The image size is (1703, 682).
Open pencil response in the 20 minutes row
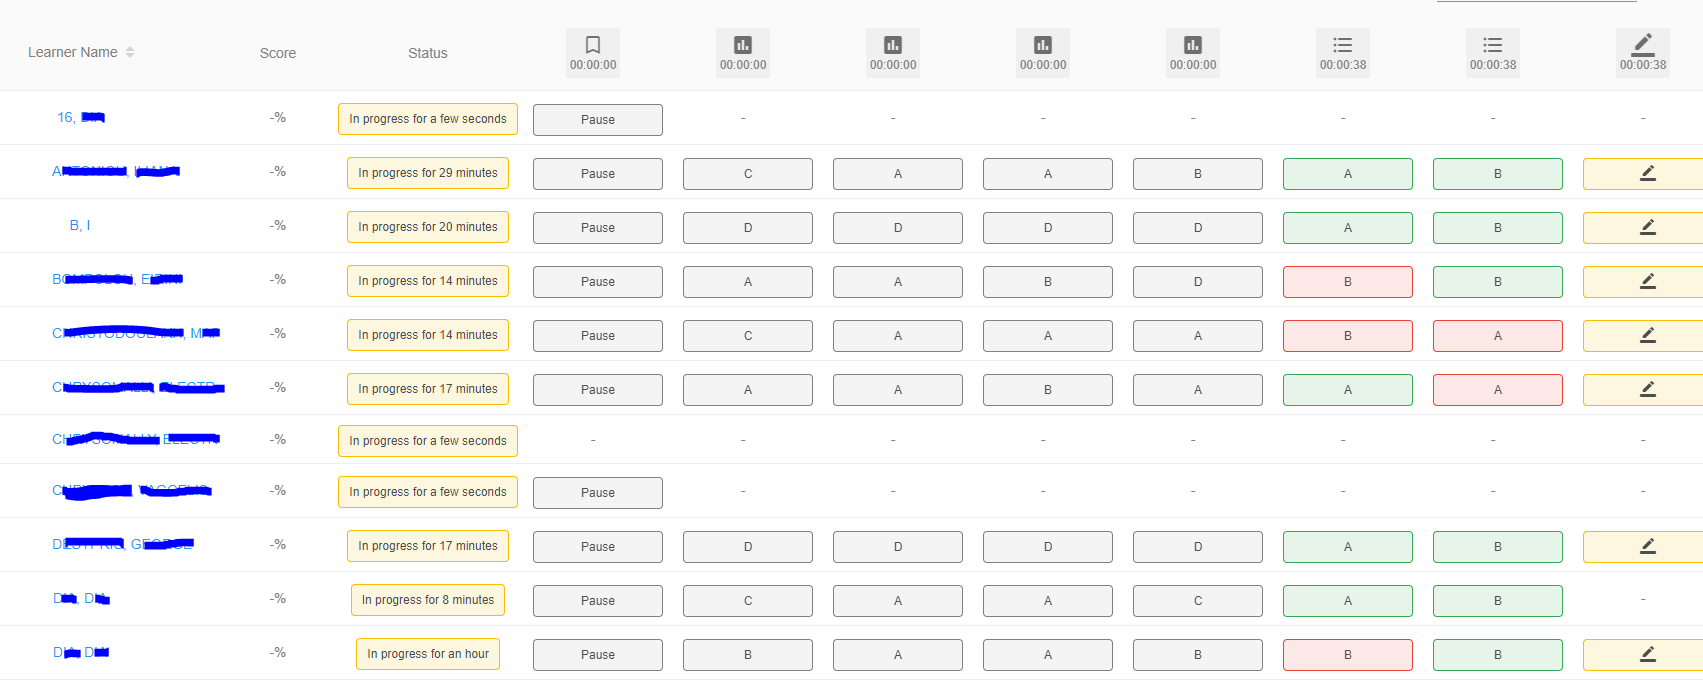(1647, 228)
